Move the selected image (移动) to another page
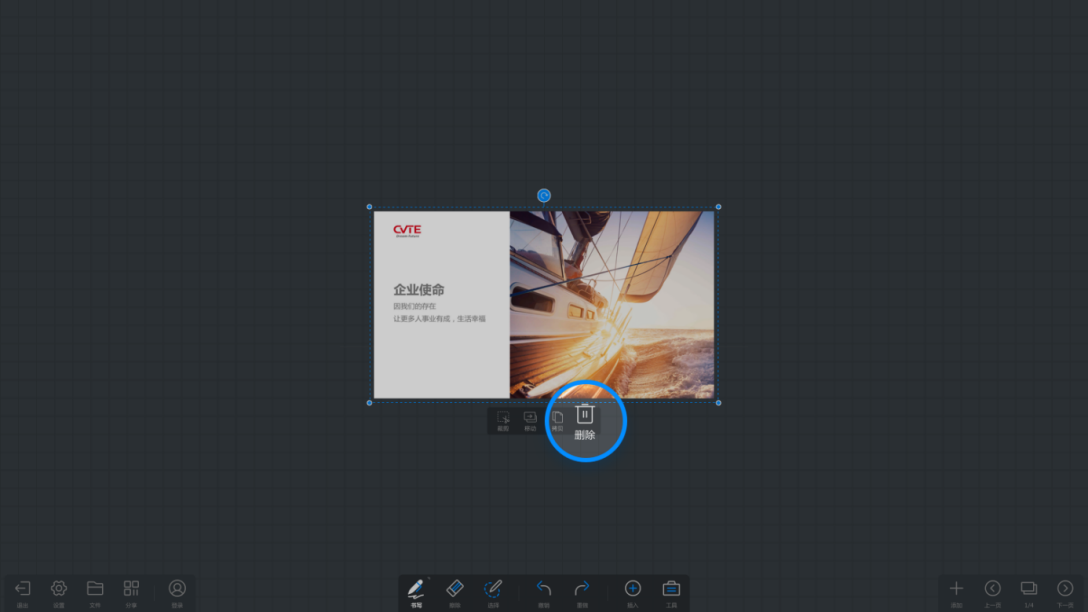1088x612 pixels. click(x=530, y=420)
